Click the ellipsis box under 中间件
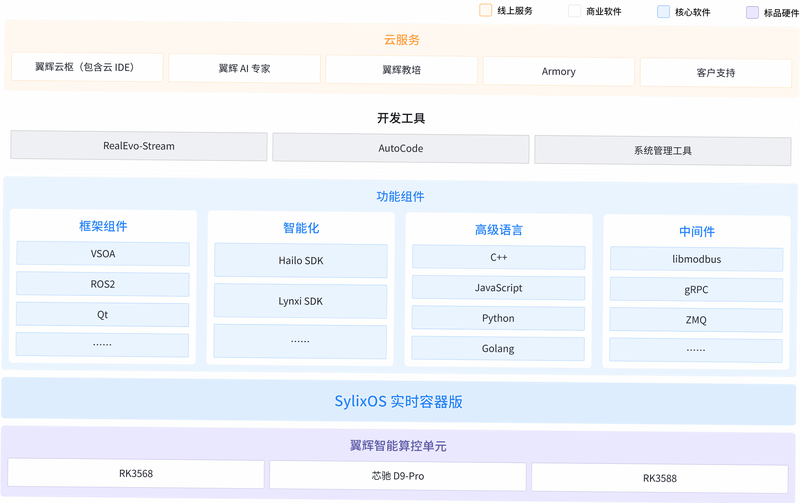800x503 pixels. click(696, 350)
